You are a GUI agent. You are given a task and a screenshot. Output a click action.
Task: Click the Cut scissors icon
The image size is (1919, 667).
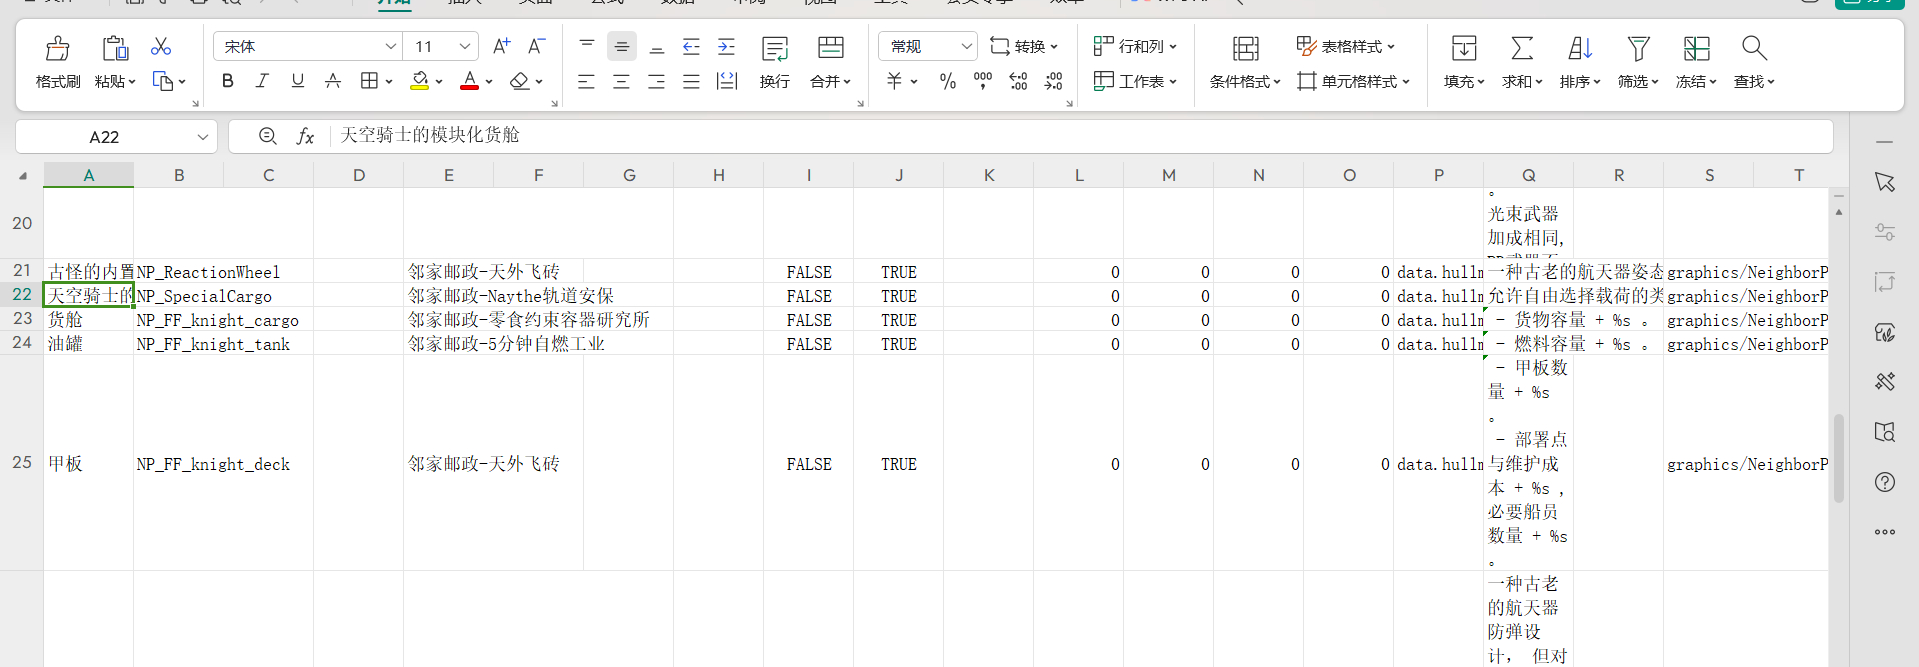(161, 47)
